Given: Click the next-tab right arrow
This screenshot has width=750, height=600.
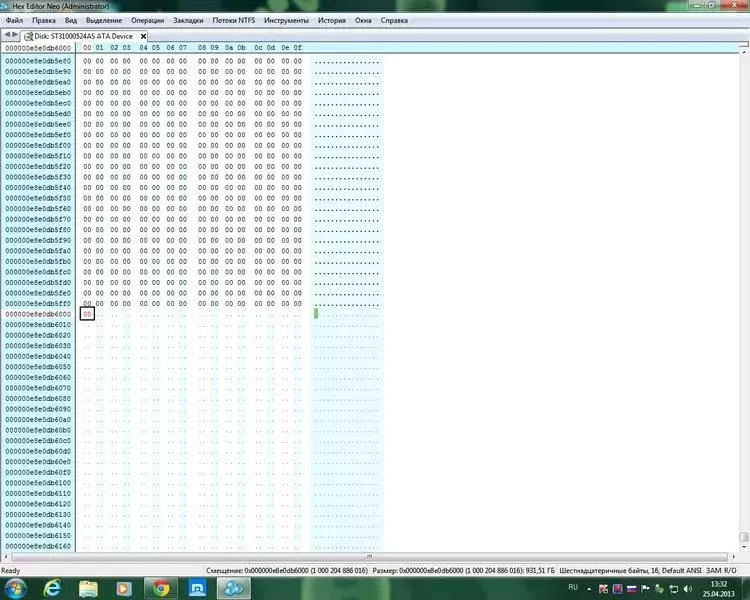Looking at the screenshot, I should tap(15, 35).
